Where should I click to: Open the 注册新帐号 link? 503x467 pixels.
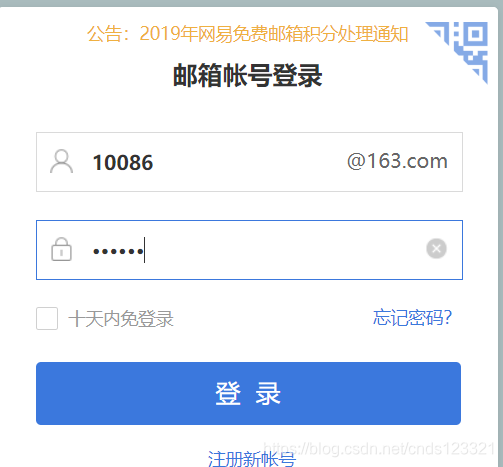point(252,459)
